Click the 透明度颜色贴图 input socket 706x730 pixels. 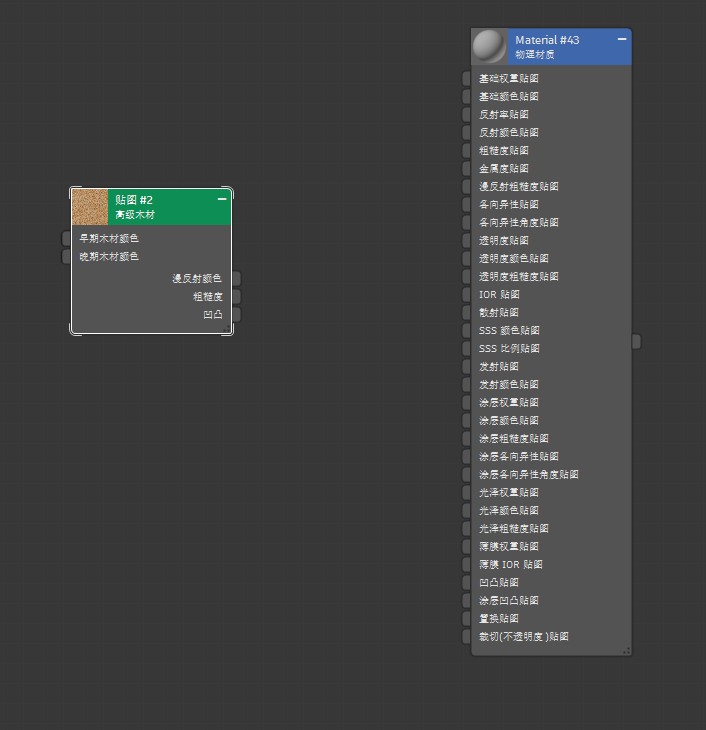click(x=466, y=258)
